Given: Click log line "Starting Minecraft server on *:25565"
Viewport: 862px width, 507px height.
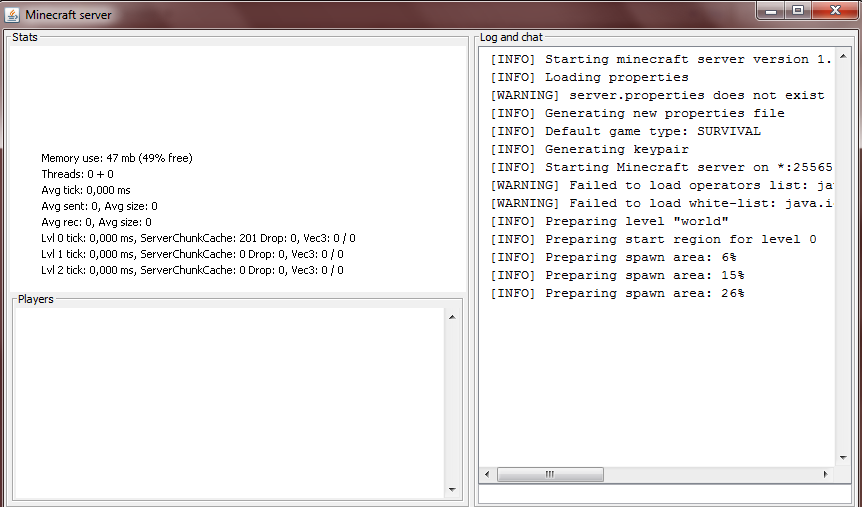Looking at the screenshot, I should pyautogui.click(x=661, y=168).
